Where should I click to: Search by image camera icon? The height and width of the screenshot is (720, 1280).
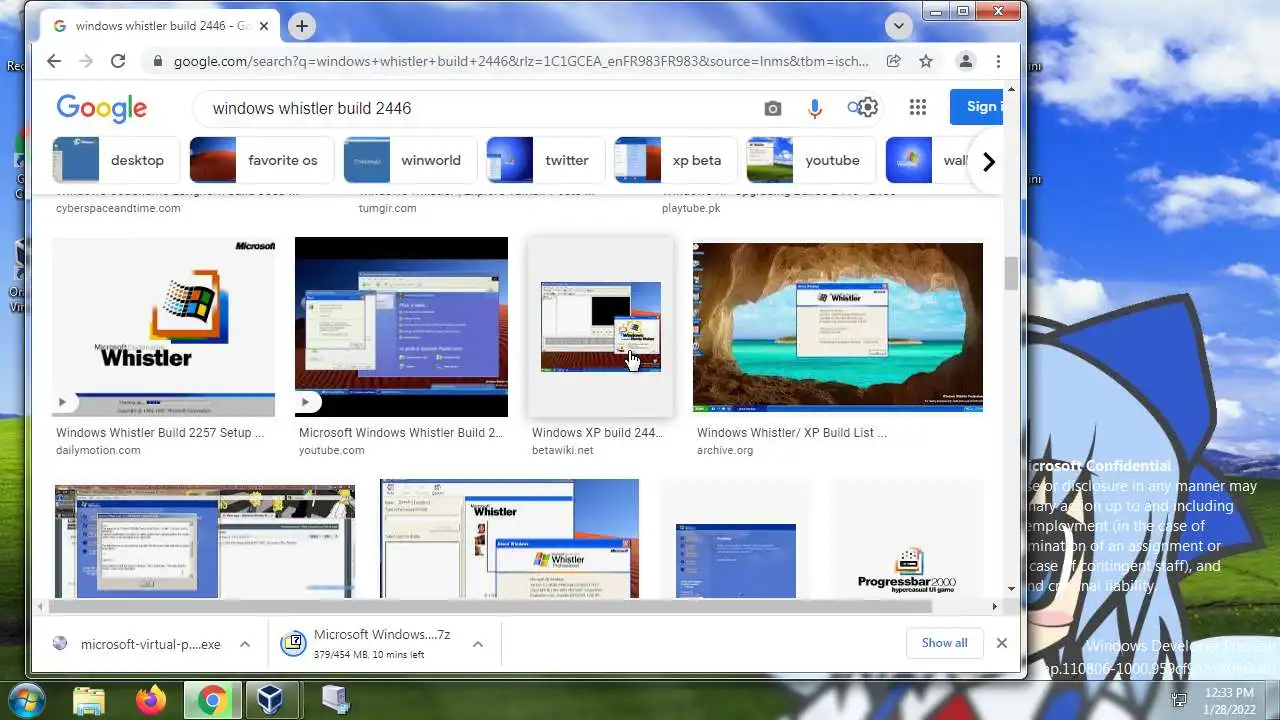tap(772, 108)
